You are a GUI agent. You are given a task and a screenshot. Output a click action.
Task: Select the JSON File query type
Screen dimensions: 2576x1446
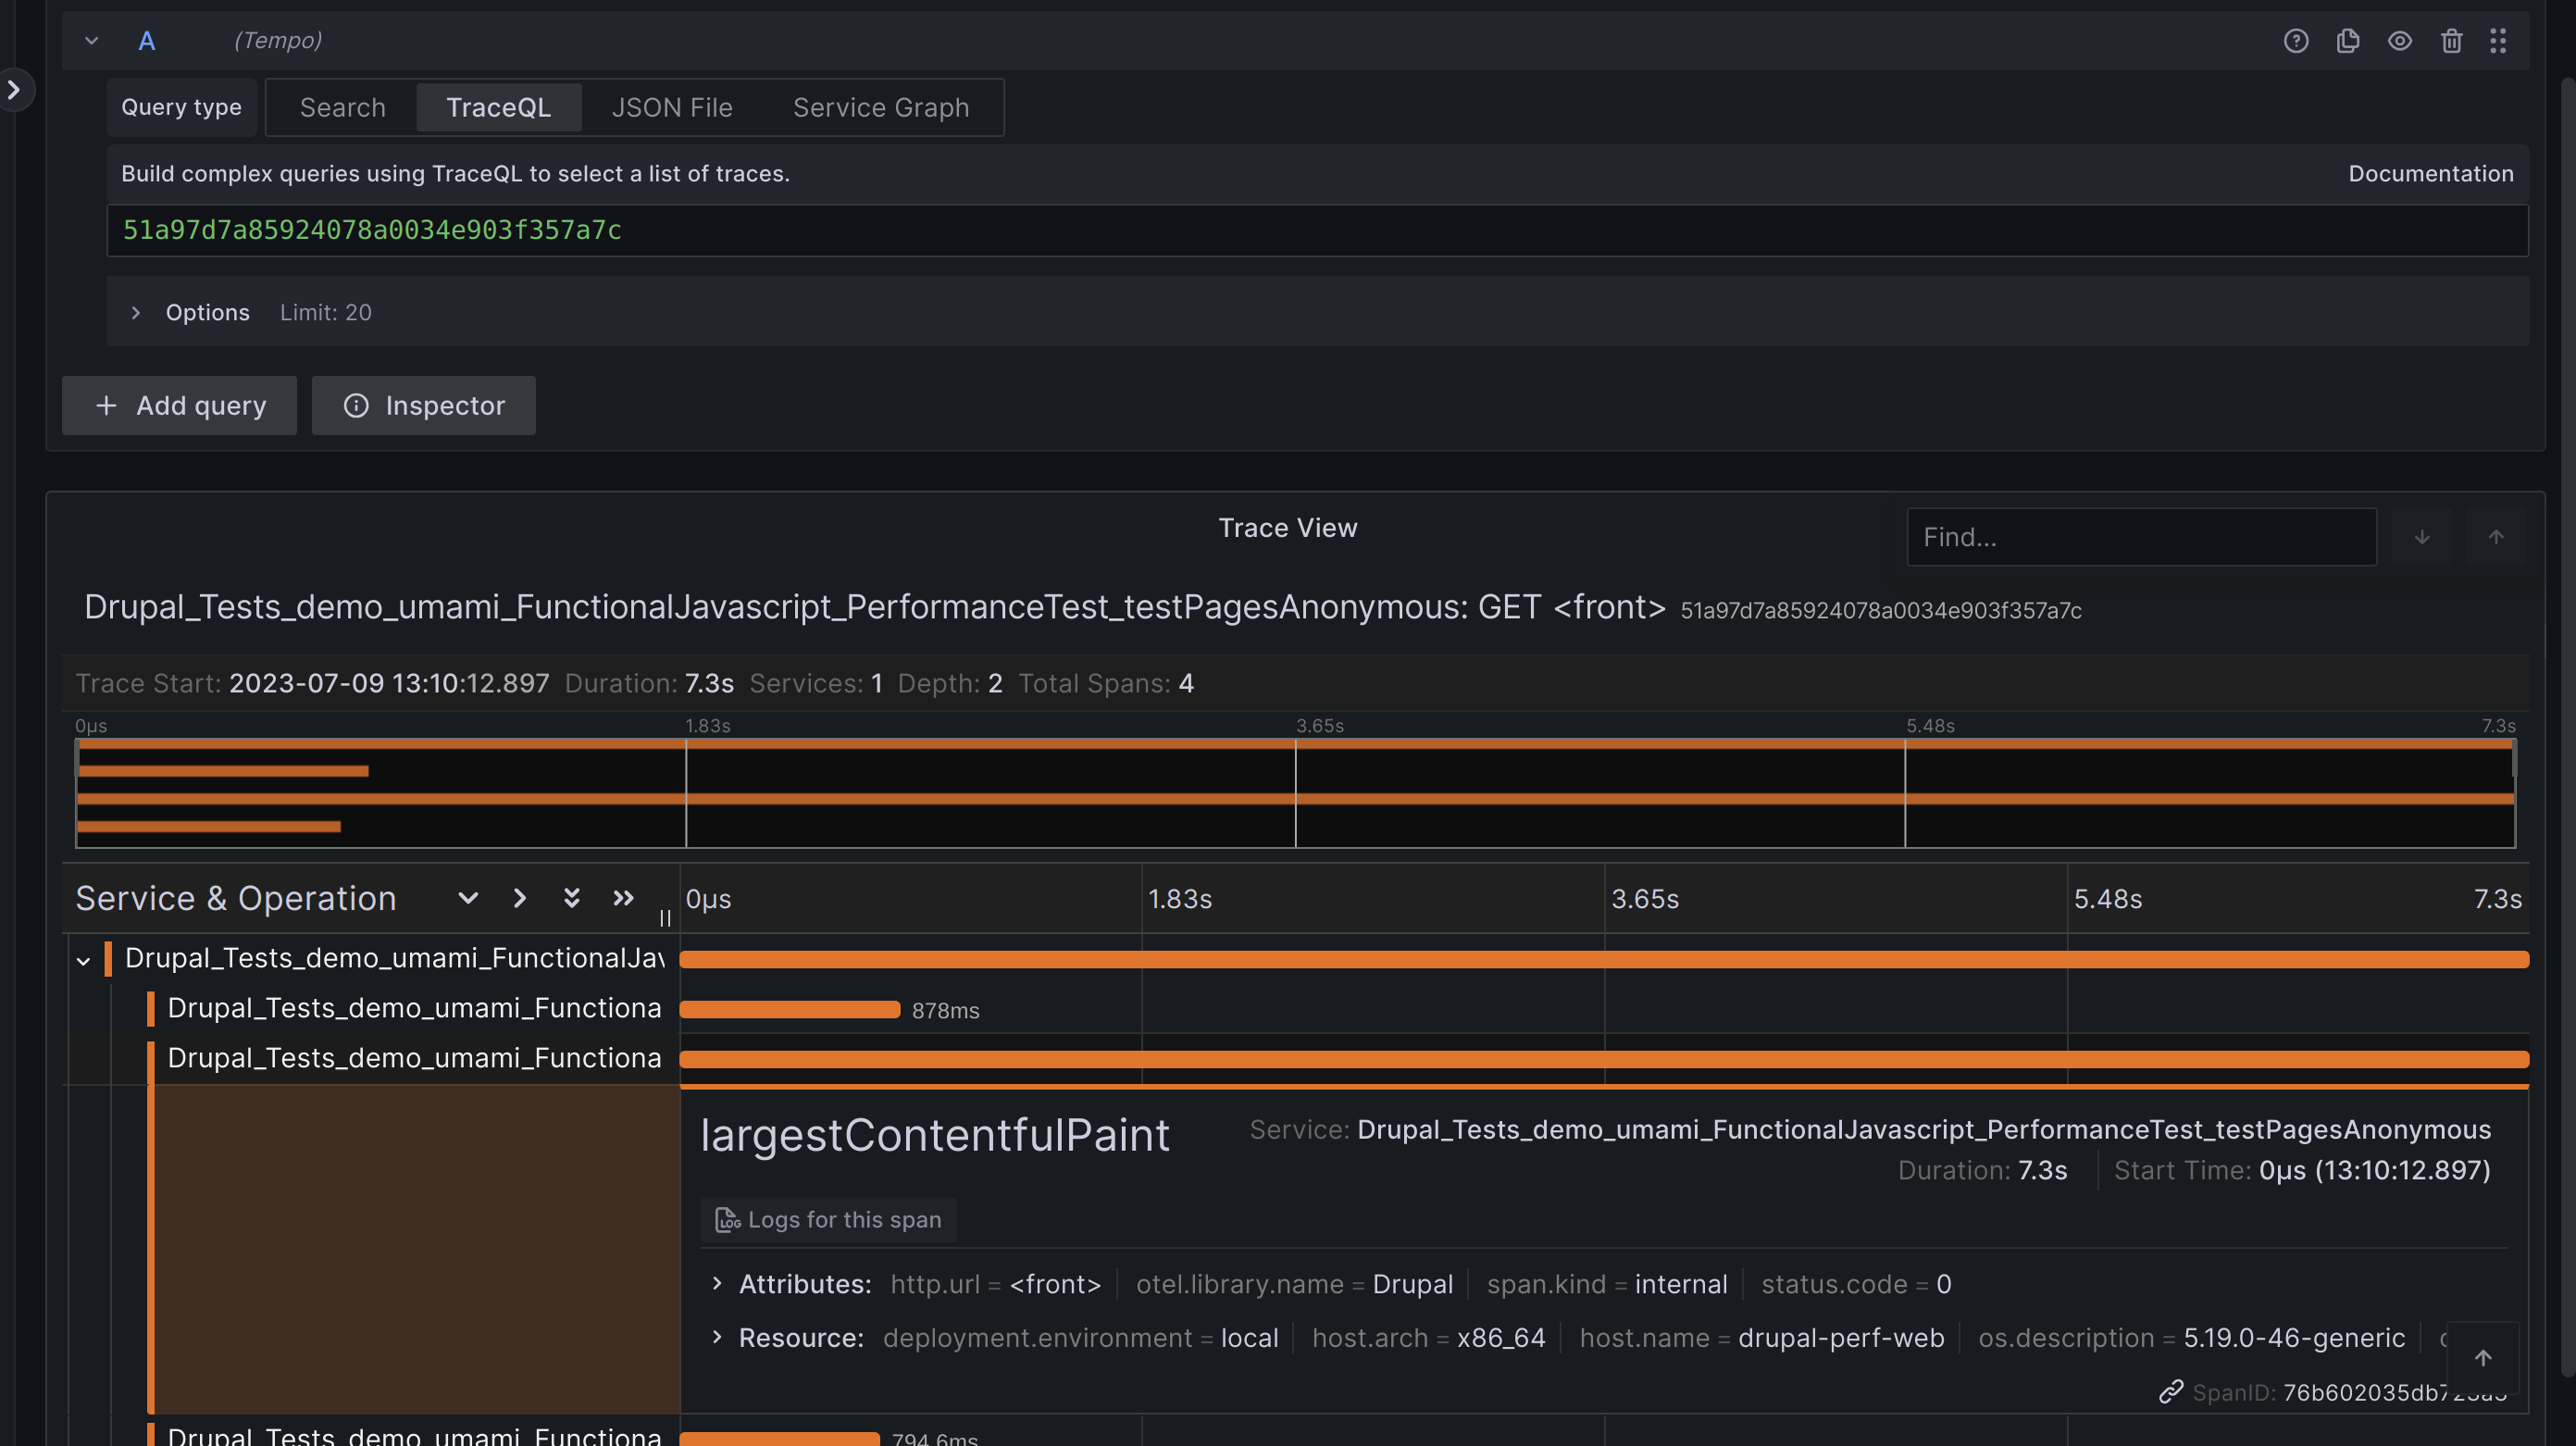(672, 107)
